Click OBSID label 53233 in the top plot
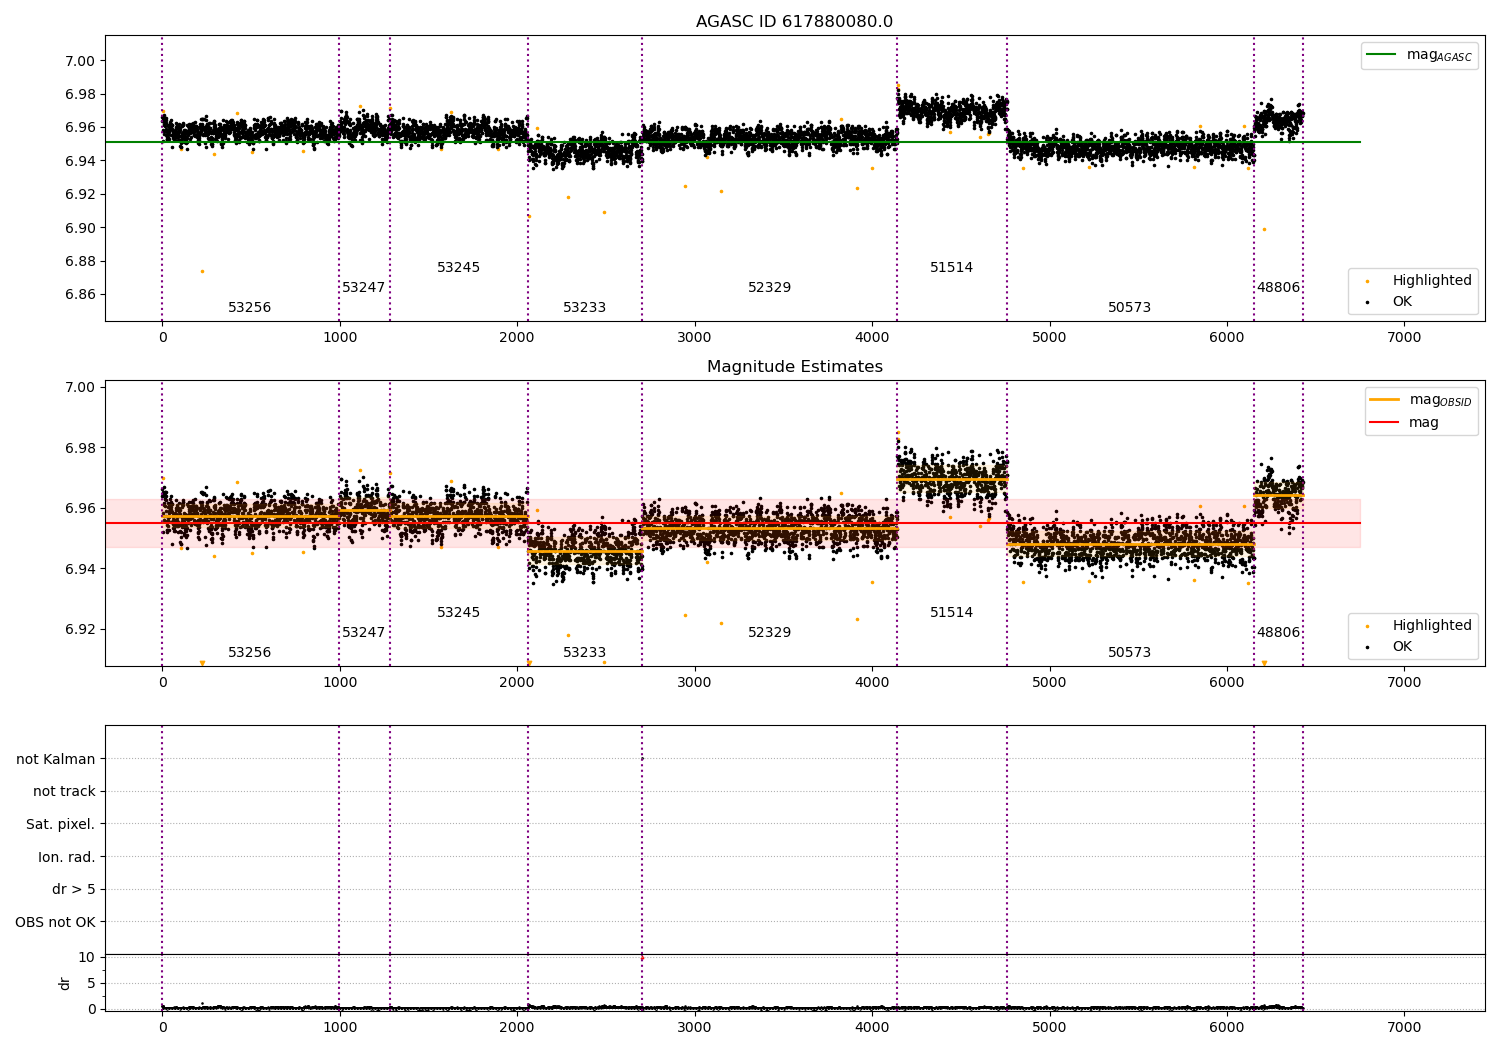Image resolution: width=1500 pixels, height=1050 pixels. (x=584, y=308)
